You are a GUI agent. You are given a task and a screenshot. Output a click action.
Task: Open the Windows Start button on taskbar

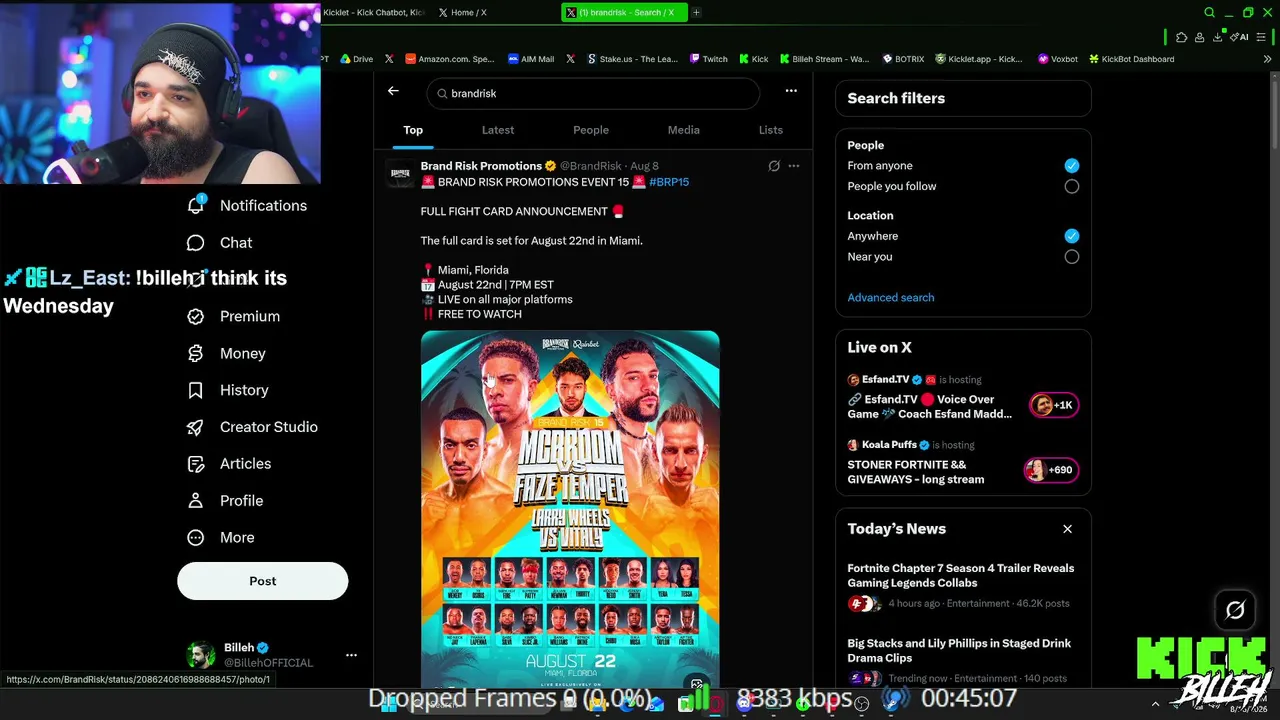[x=390, y=704]
